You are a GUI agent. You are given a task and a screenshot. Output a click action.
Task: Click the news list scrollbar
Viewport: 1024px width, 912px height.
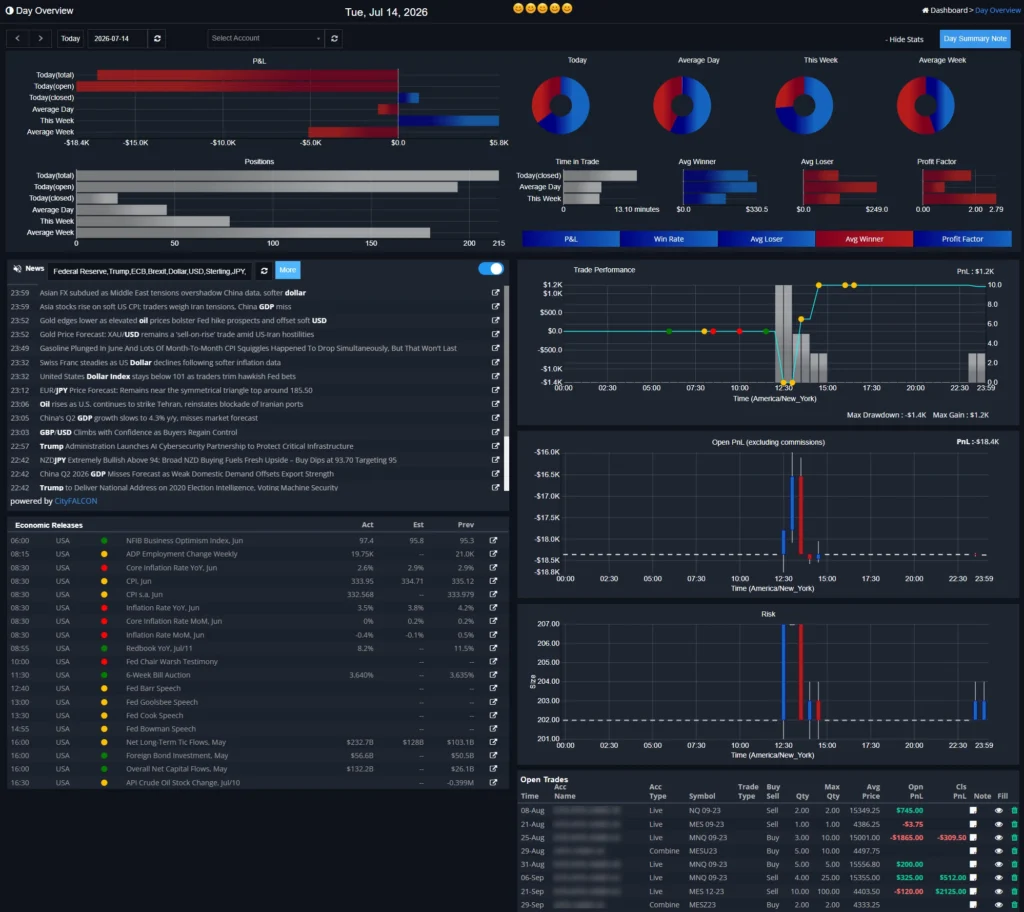(x=506, y=388)
